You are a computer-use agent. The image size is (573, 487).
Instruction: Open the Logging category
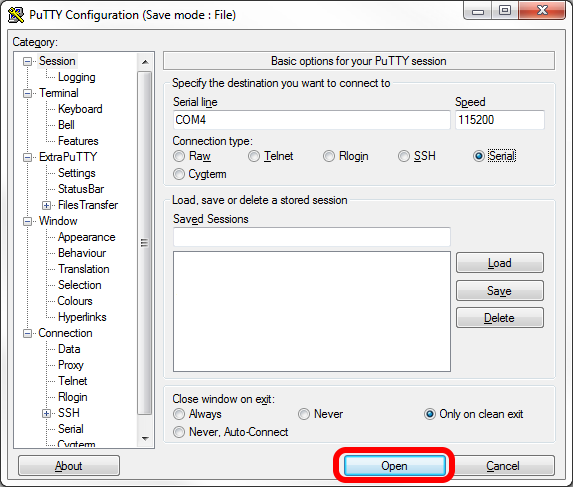77,77
